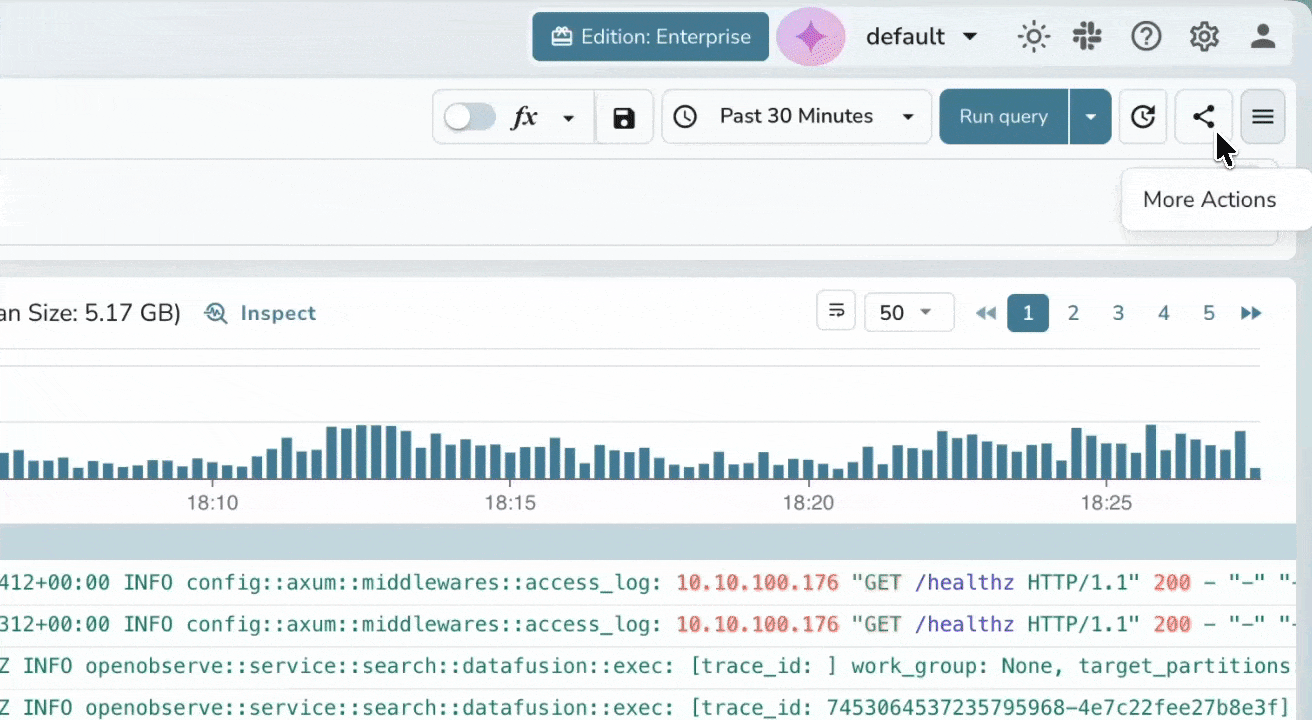Select page 1 in pagination

point(1028,313)
